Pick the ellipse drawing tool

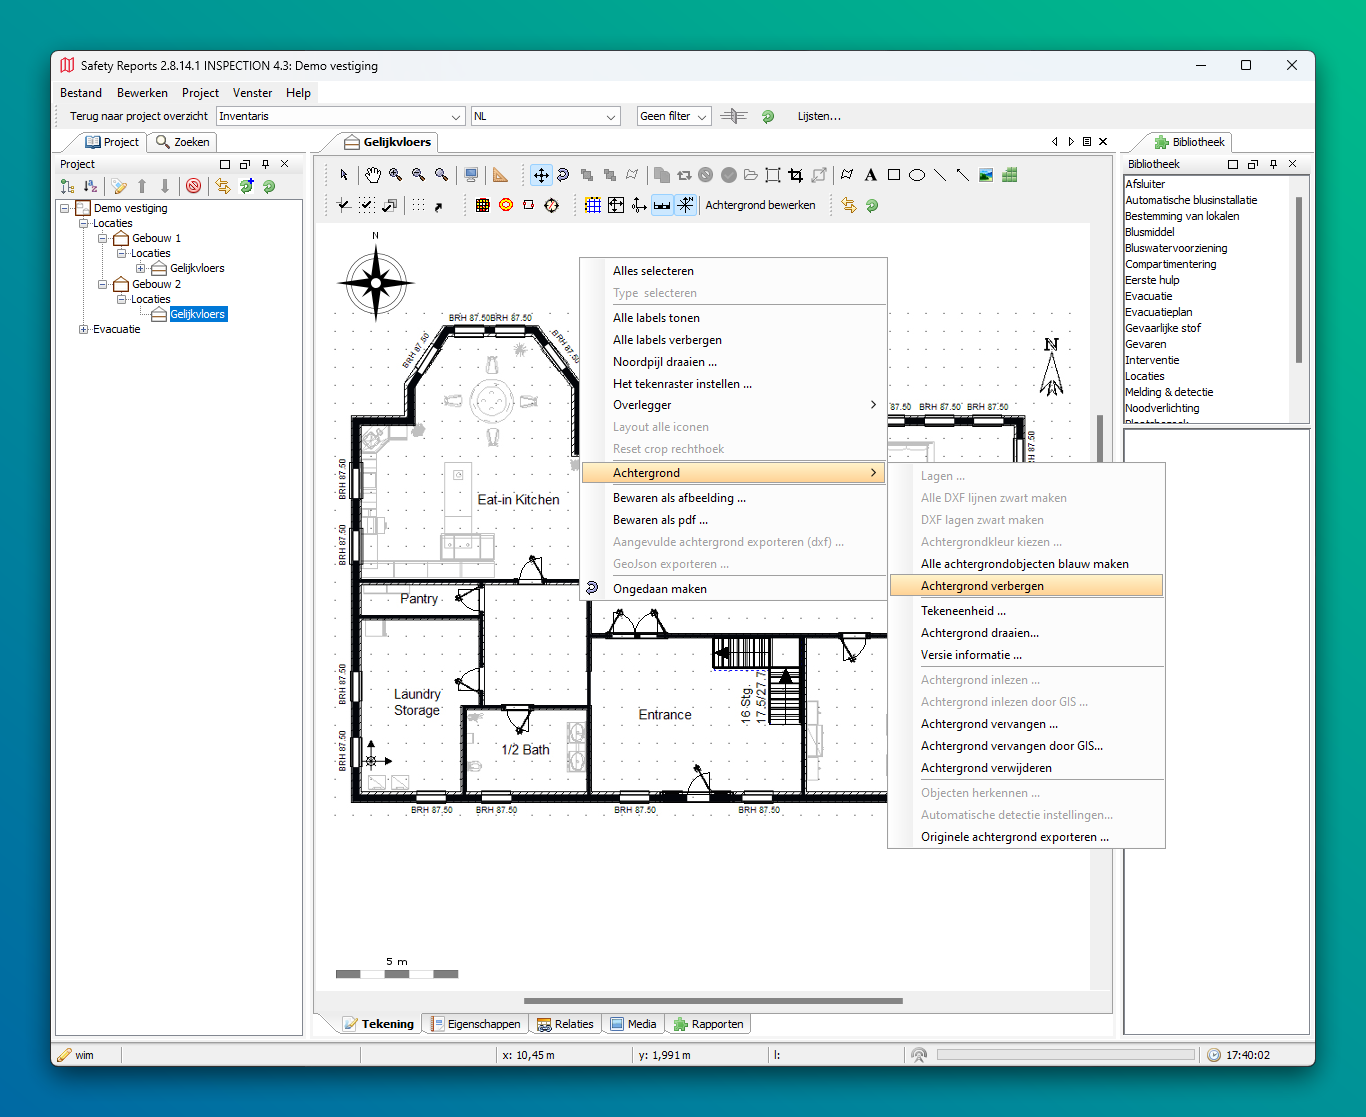point(917,175)
